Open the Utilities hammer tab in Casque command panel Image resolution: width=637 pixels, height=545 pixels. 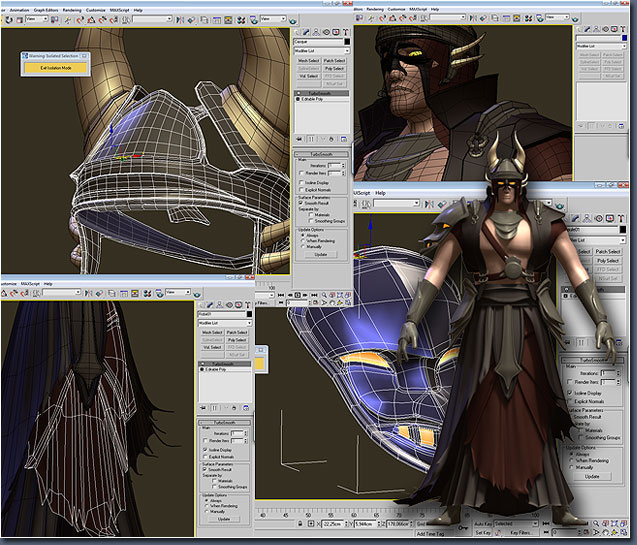[346, 31]
